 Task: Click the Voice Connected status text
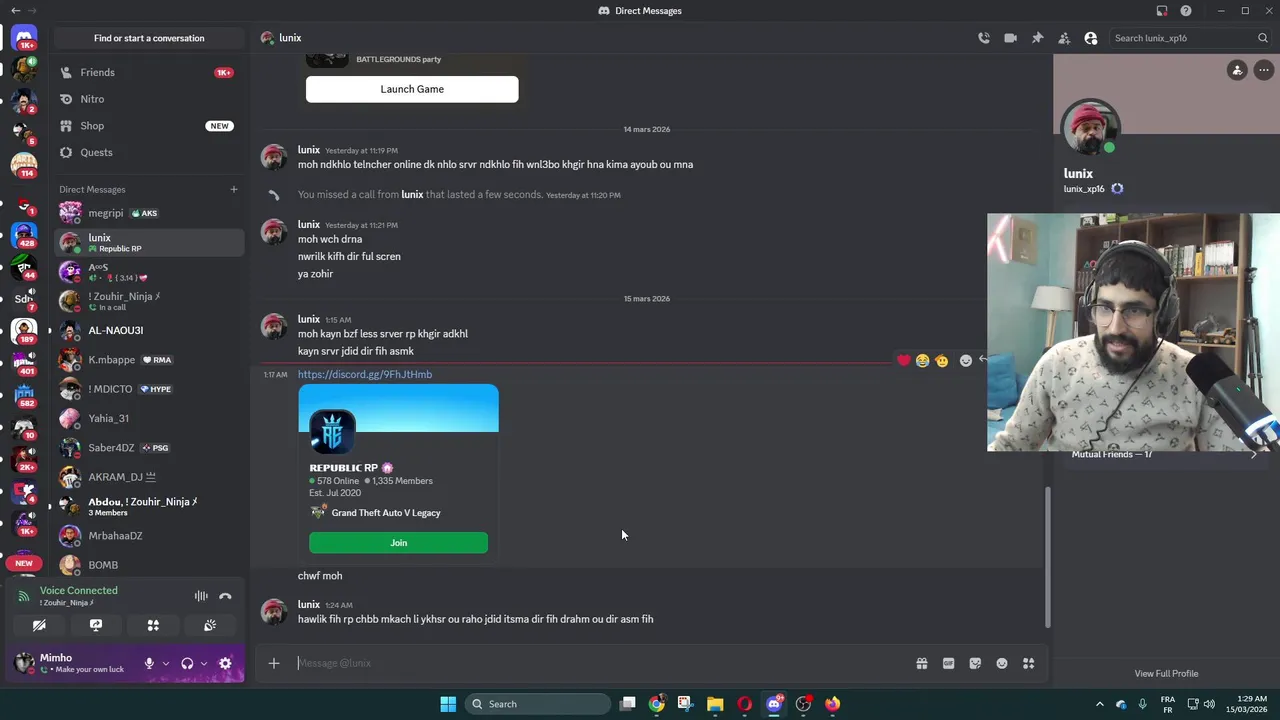79,590
